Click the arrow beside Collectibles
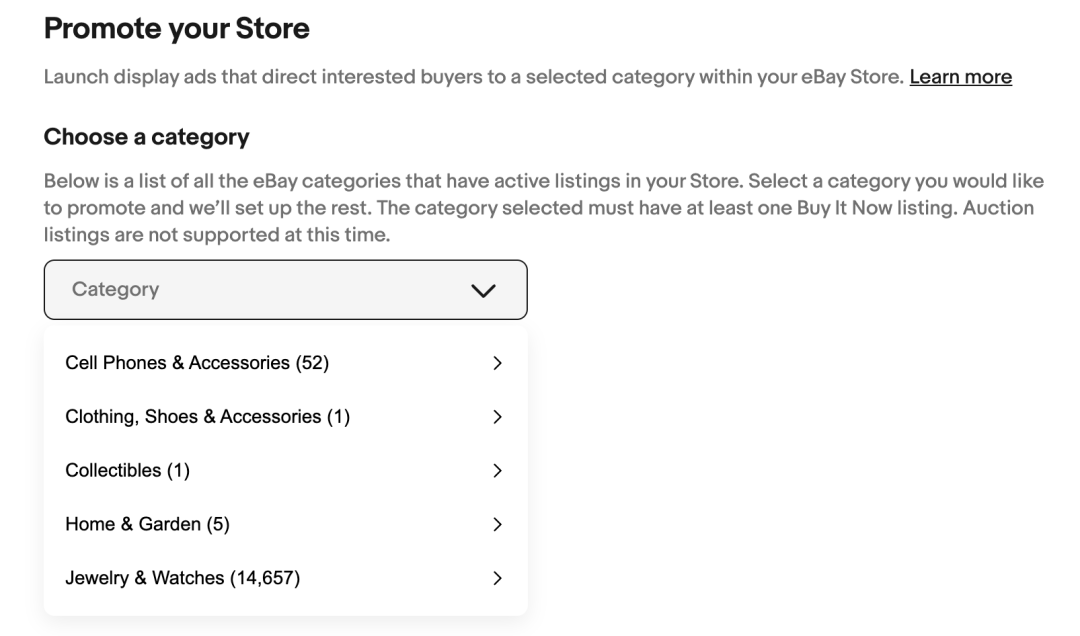Image resolution: width=1080 pixels, height=636 pixels. coord(497,471)
